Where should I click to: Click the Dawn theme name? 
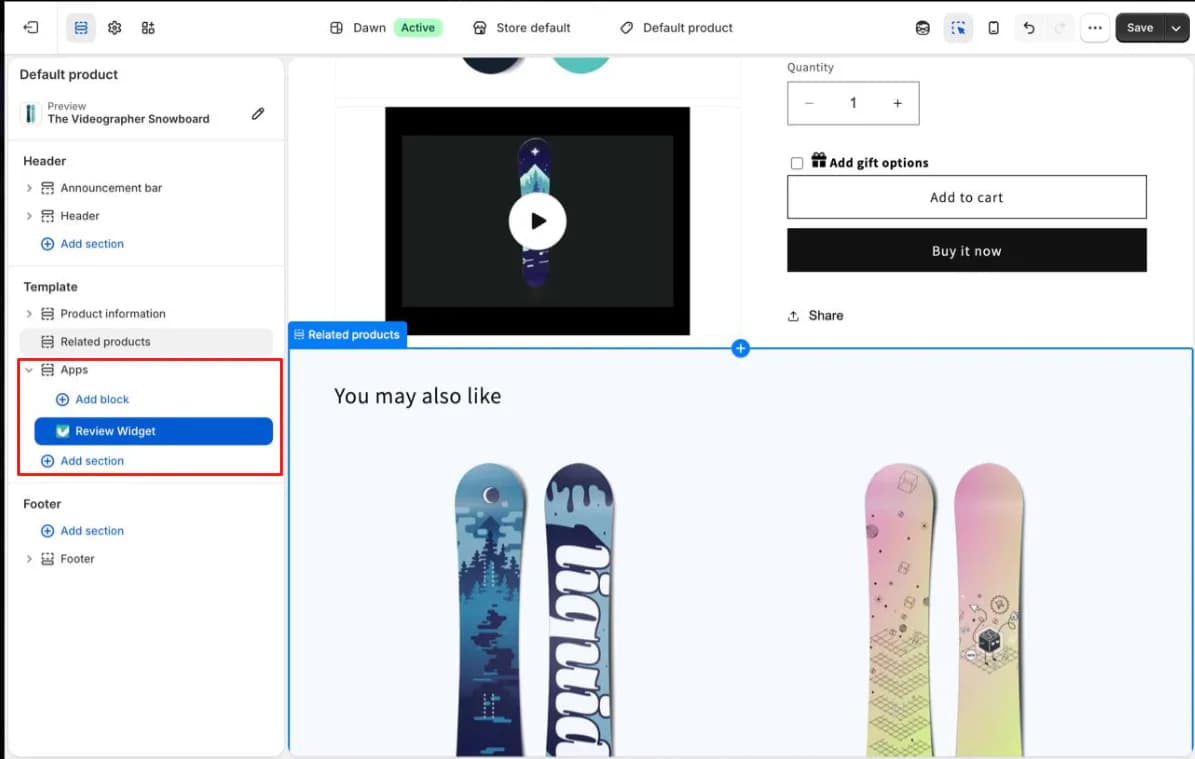(369, 27)
